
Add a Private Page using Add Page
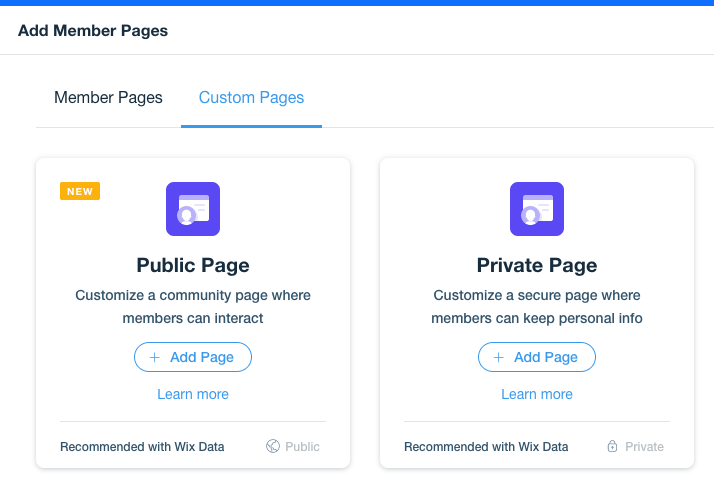pos(537,357)
